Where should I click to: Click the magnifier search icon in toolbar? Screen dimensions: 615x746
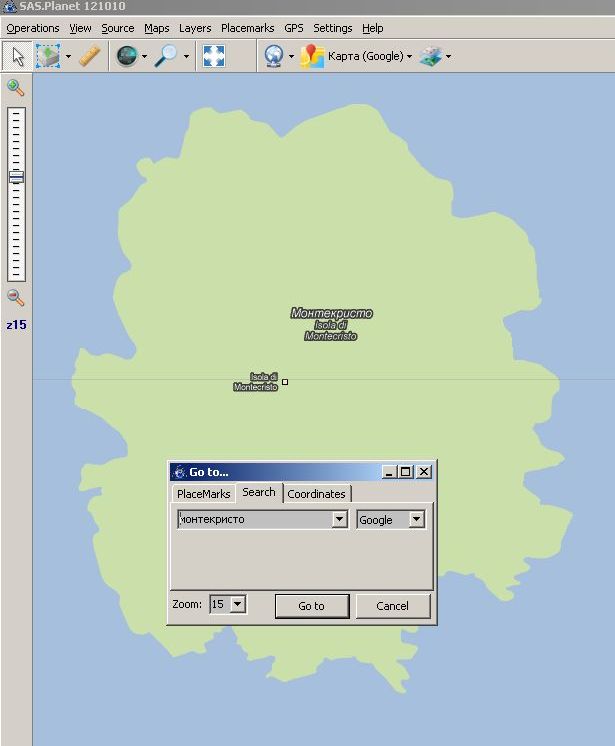pos(166,57)
